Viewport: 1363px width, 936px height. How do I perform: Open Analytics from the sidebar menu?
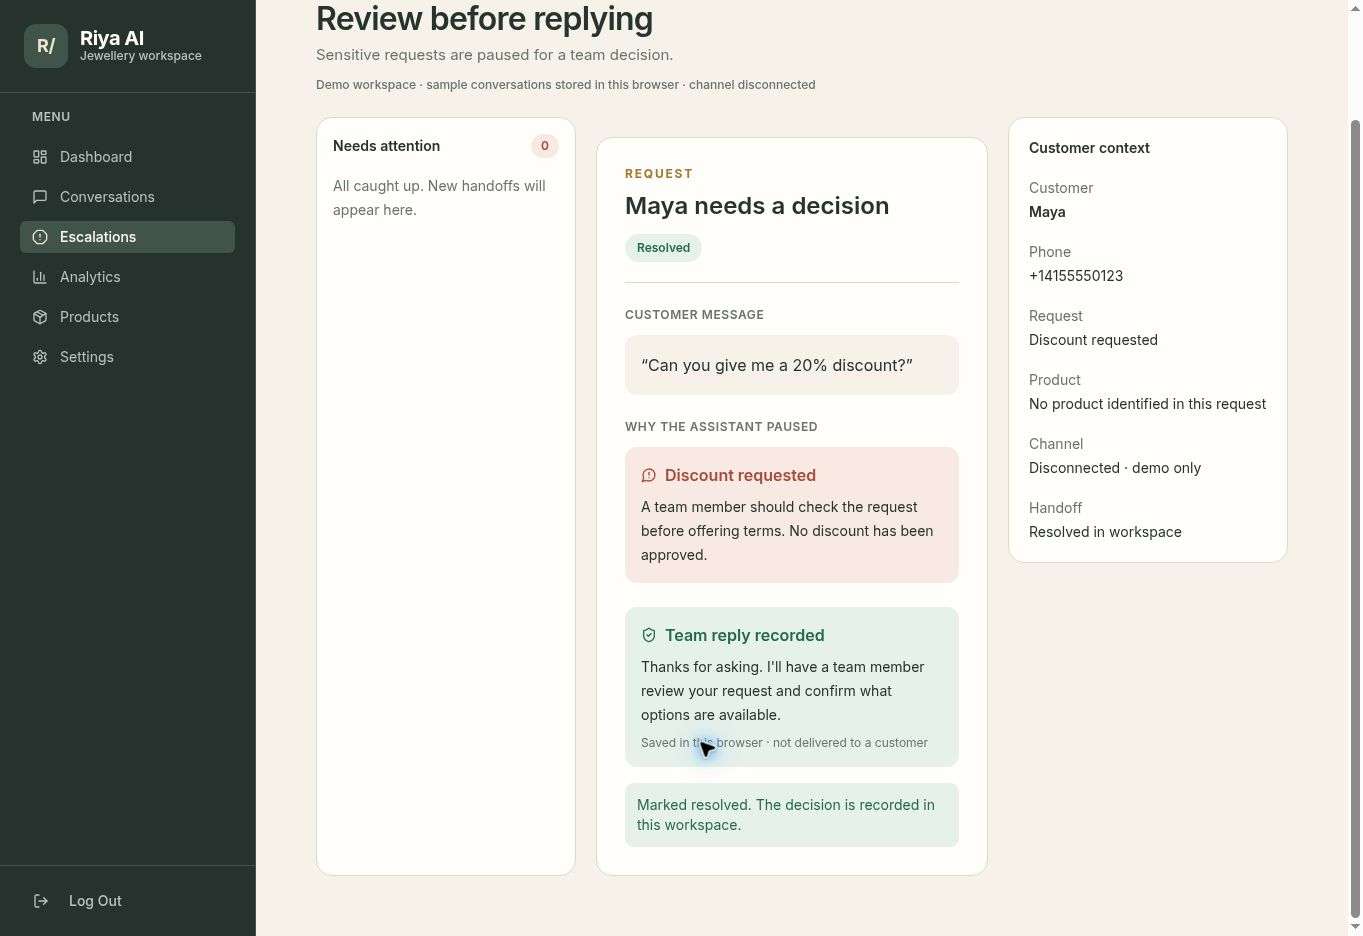(x=127, y=277)
